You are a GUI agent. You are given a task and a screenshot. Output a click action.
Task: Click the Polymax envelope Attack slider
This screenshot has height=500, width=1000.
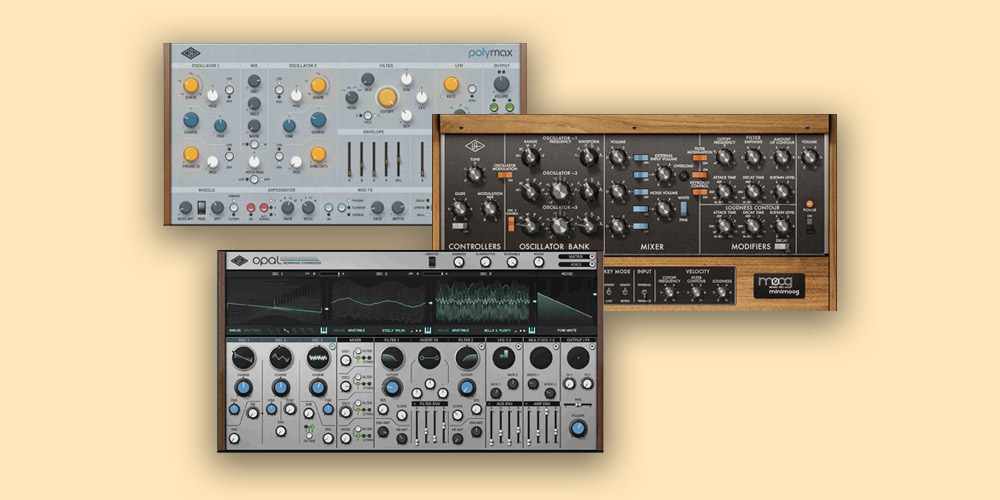click(349, 159)
